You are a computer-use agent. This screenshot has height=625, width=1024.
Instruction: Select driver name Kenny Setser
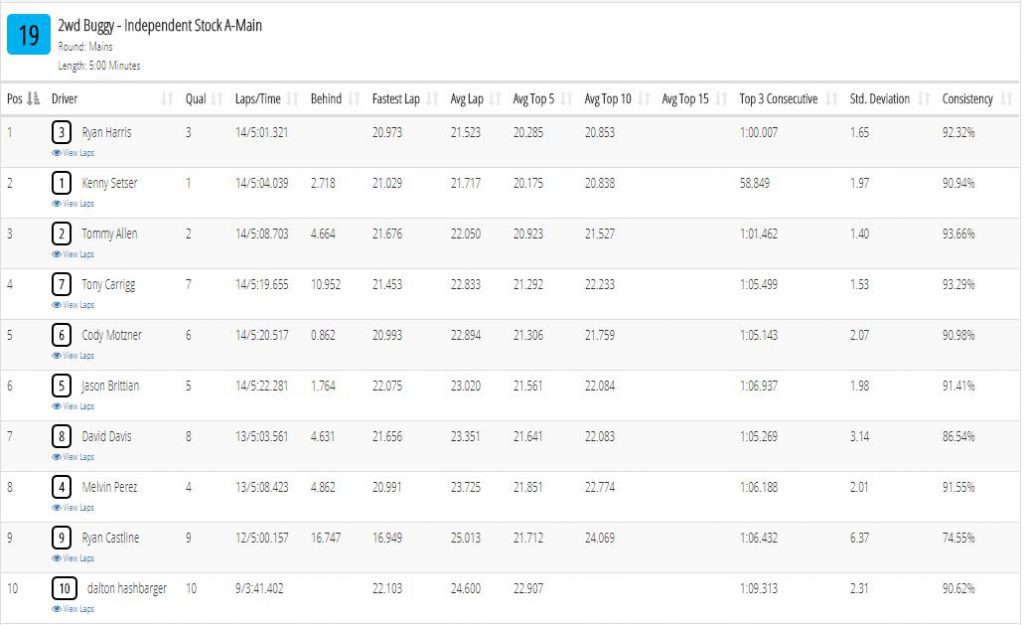pyautogui.click(x=110, y=183)
